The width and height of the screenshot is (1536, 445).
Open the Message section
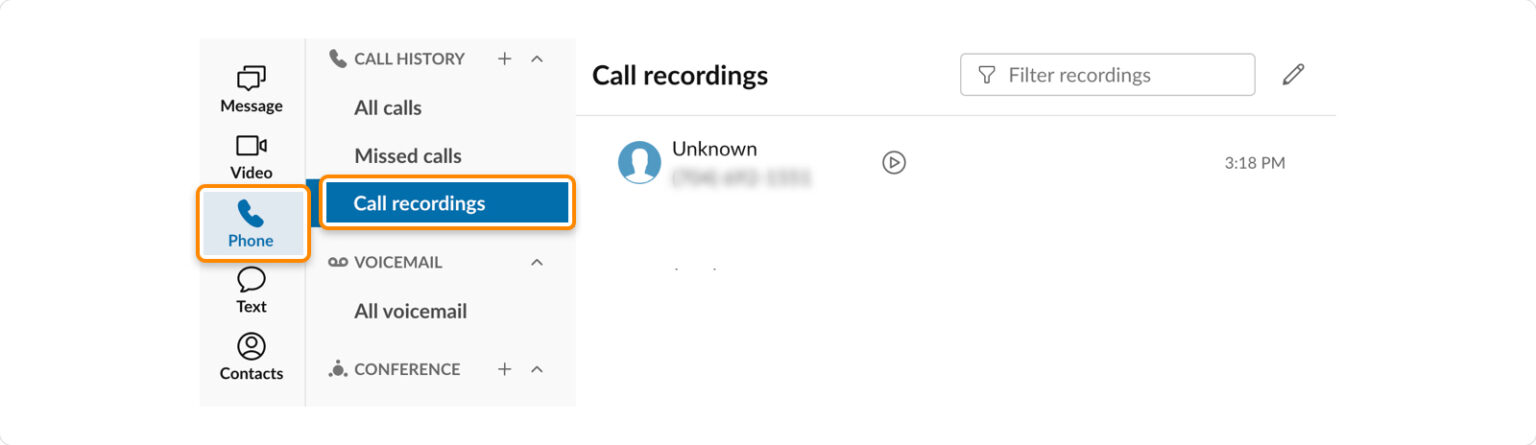pyautogui.click(x=251, y=89)
